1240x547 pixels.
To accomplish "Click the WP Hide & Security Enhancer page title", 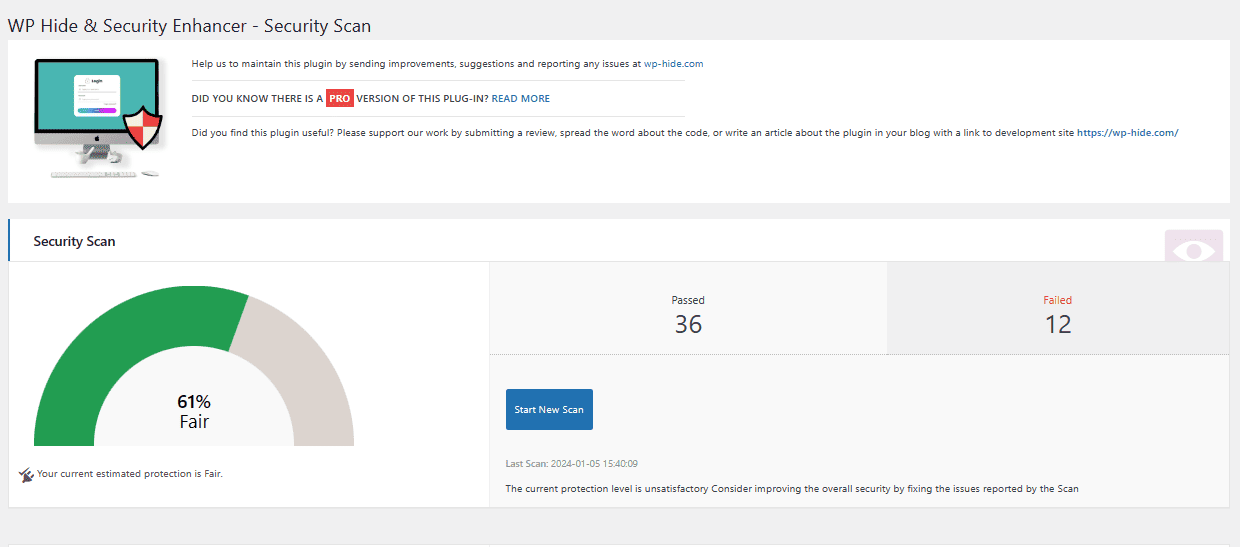I will 189,25.
